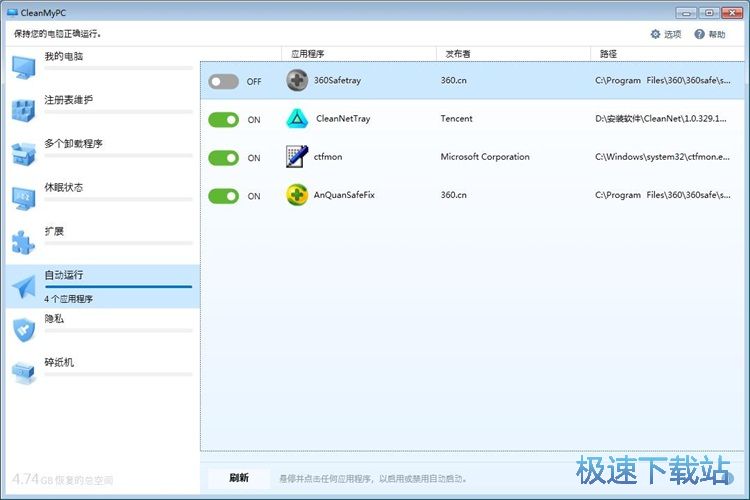Click the options (选项) gear icon
Viewport: 750px width, 500px height.
click(x=655, y=34)
